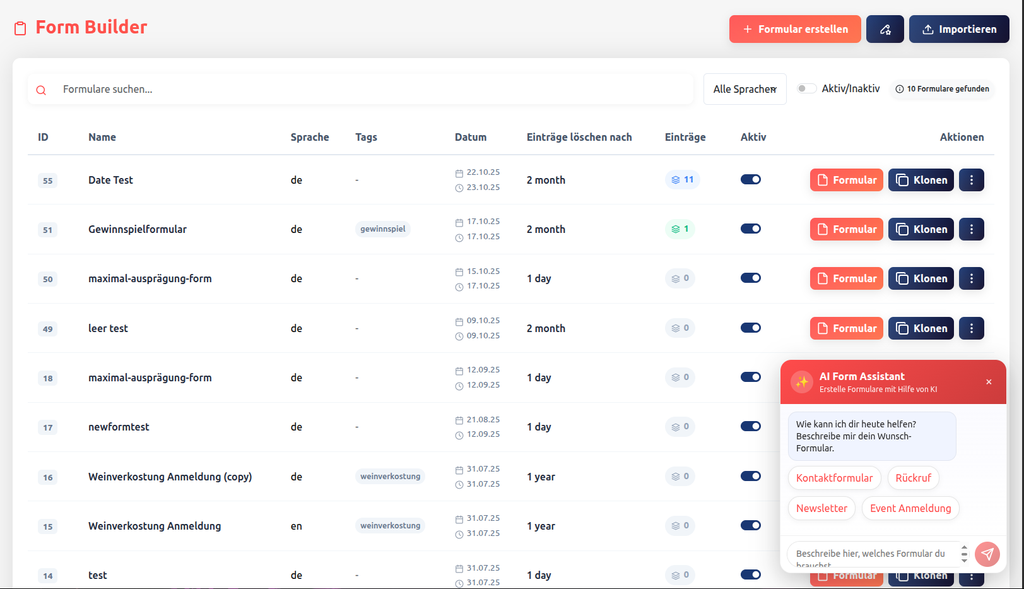
Task: Click the gewinnspiel tag chip
Action: 383,229
